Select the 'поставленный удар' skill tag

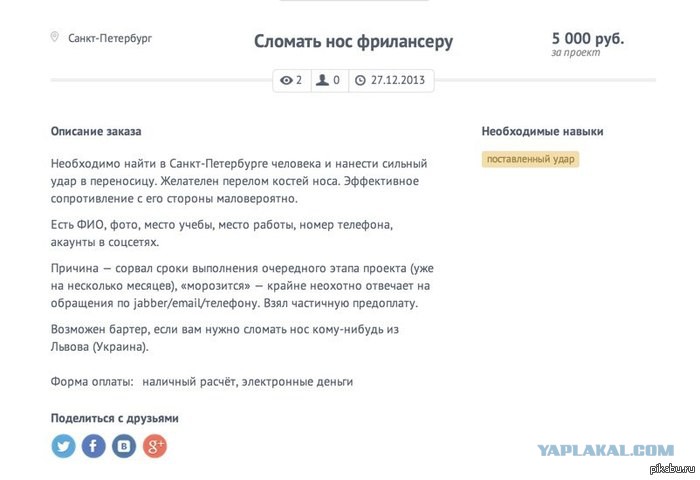[x=530, y=159]
